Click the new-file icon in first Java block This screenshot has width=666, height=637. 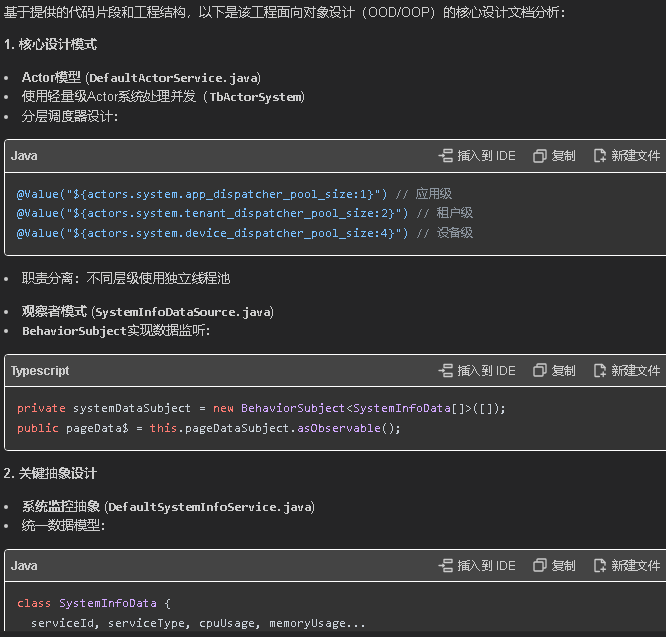[x=600, y=156]
